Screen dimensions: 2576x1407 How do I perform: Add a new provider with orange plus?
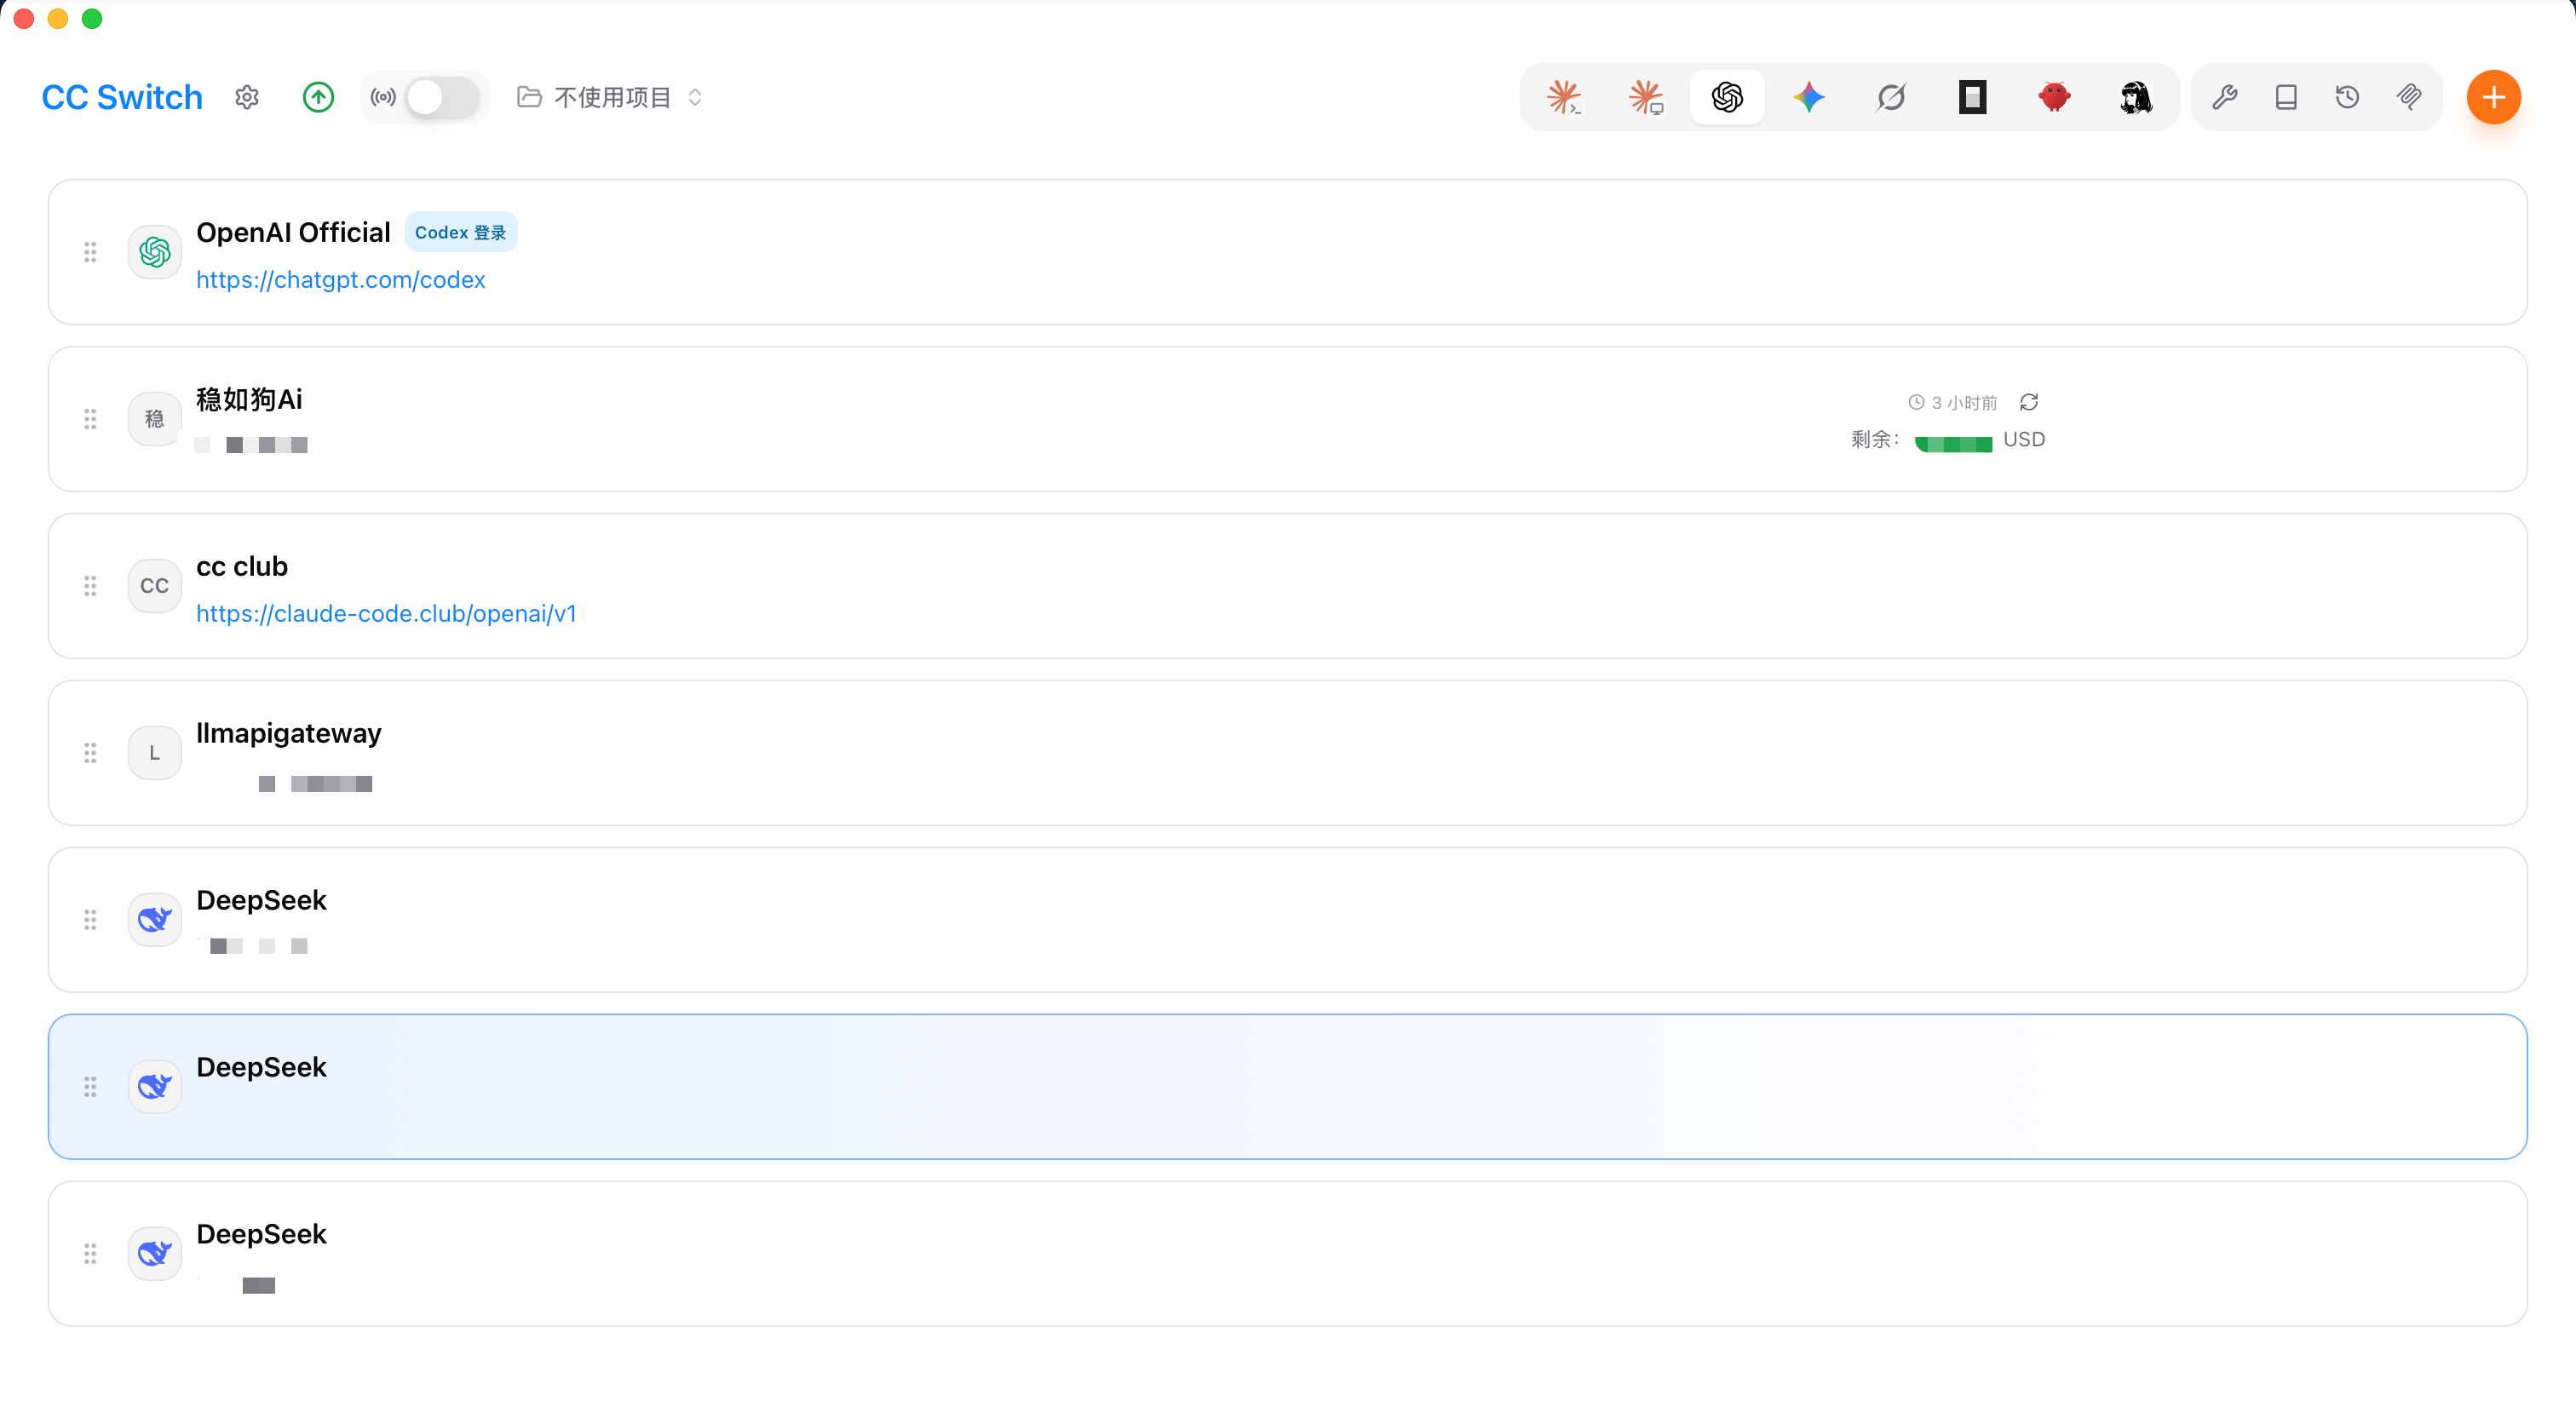(x=2493, y=97)
